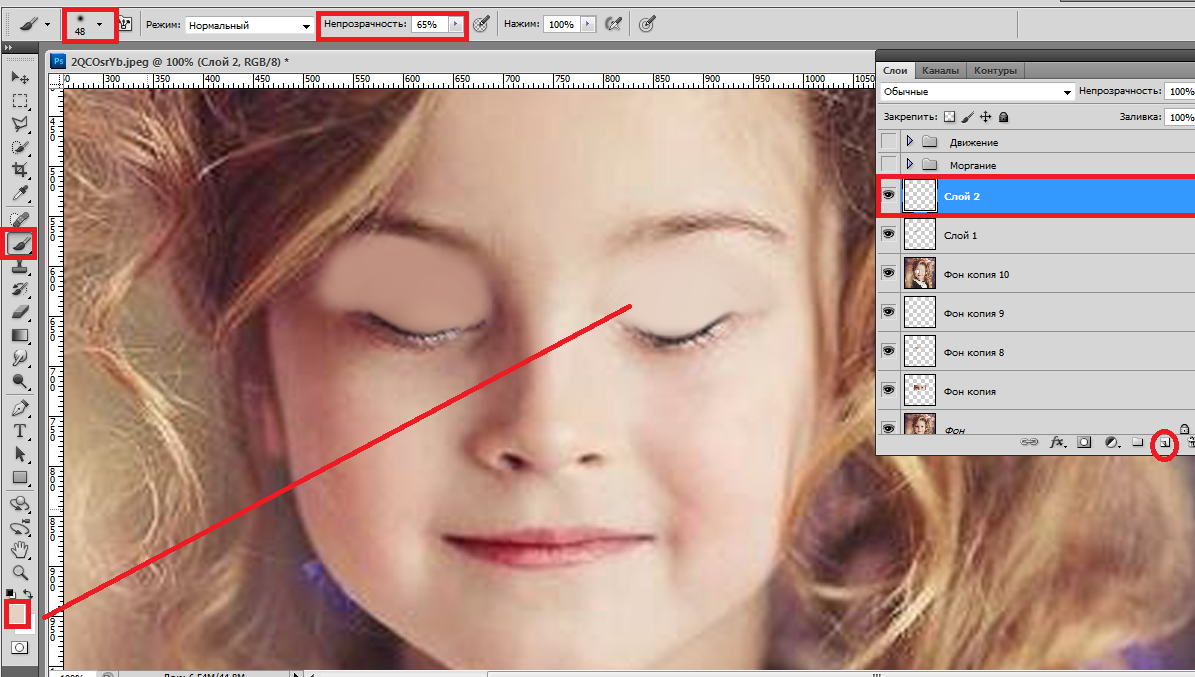Toggle Quick Mask mode
Screen dimensions: 1195x677
click(x=20, y=647)
